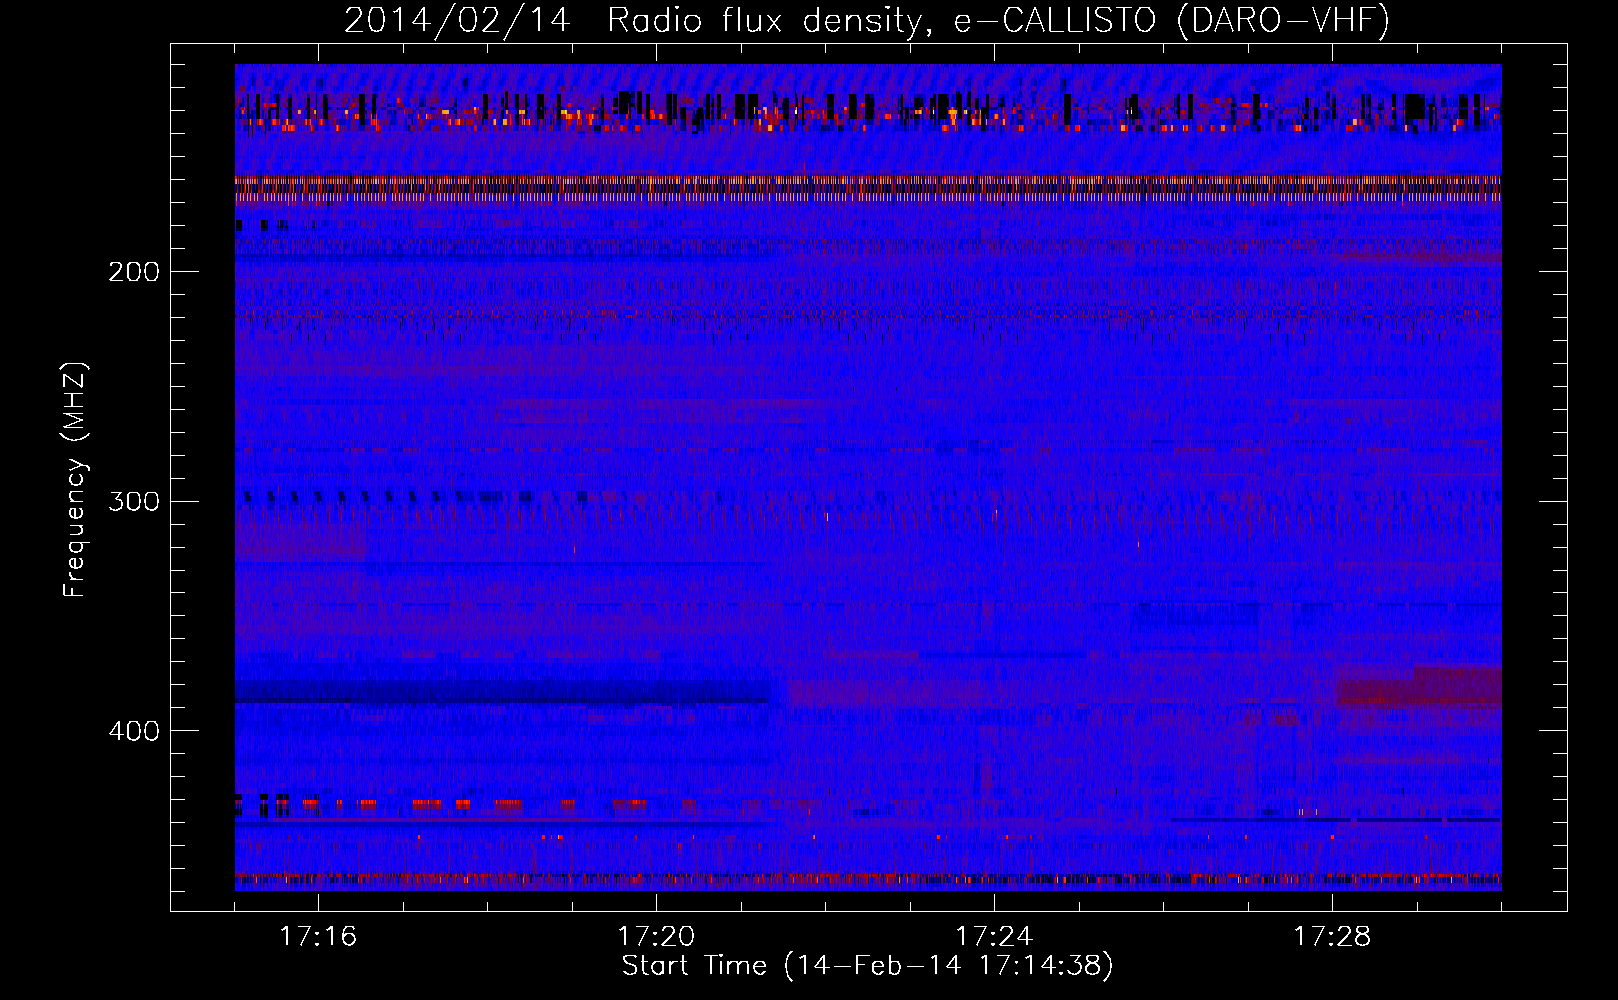This screenshot has width=1618, height=1000.
Task: Click the 17:24 time tick label
Action: (994, 937)
